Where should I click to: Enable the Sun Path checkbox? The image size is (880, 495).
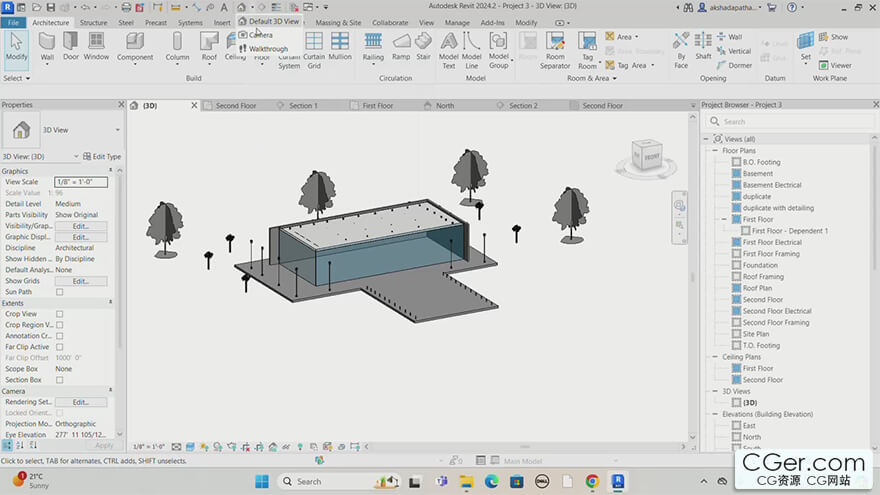[59, 292]
